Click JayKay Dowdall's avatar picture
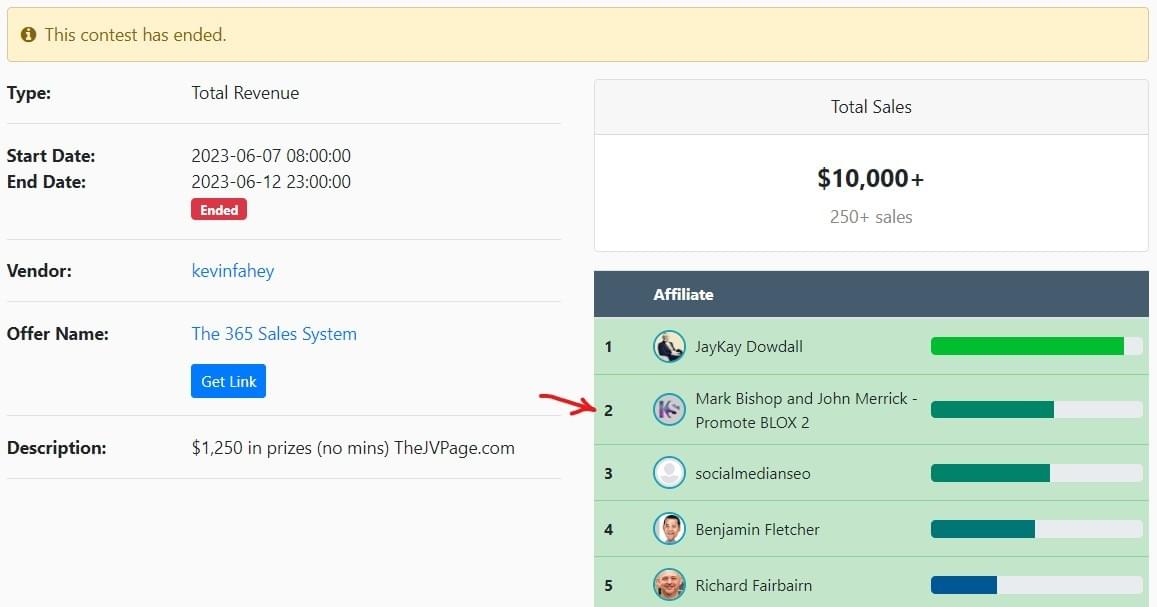 point(669,347)
